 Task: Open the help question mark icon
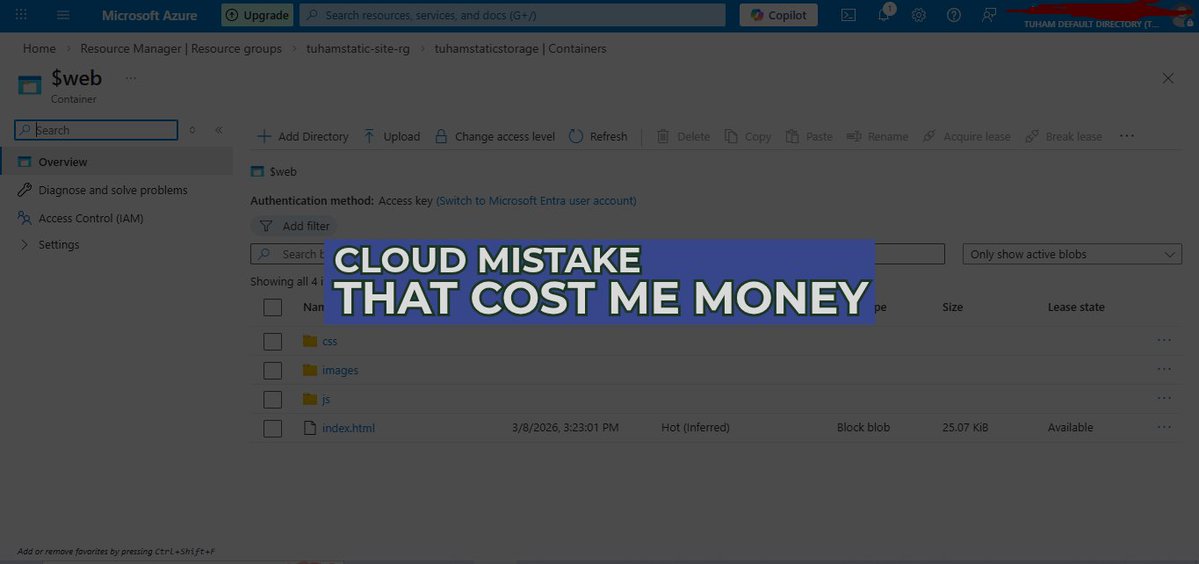(954, 15)
